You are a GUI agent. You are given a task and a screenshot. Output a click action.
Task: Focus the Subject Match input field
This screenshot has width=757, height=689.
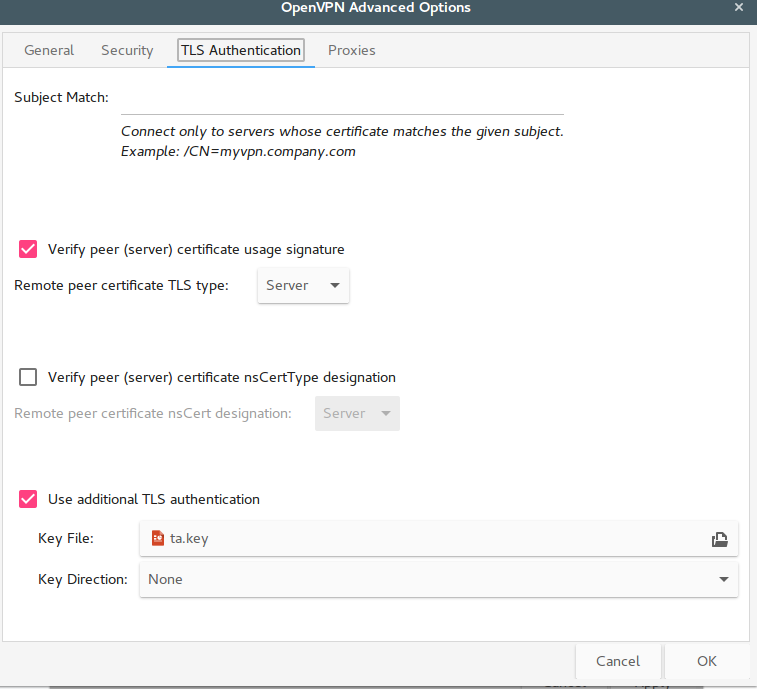(x=342, y=98)
